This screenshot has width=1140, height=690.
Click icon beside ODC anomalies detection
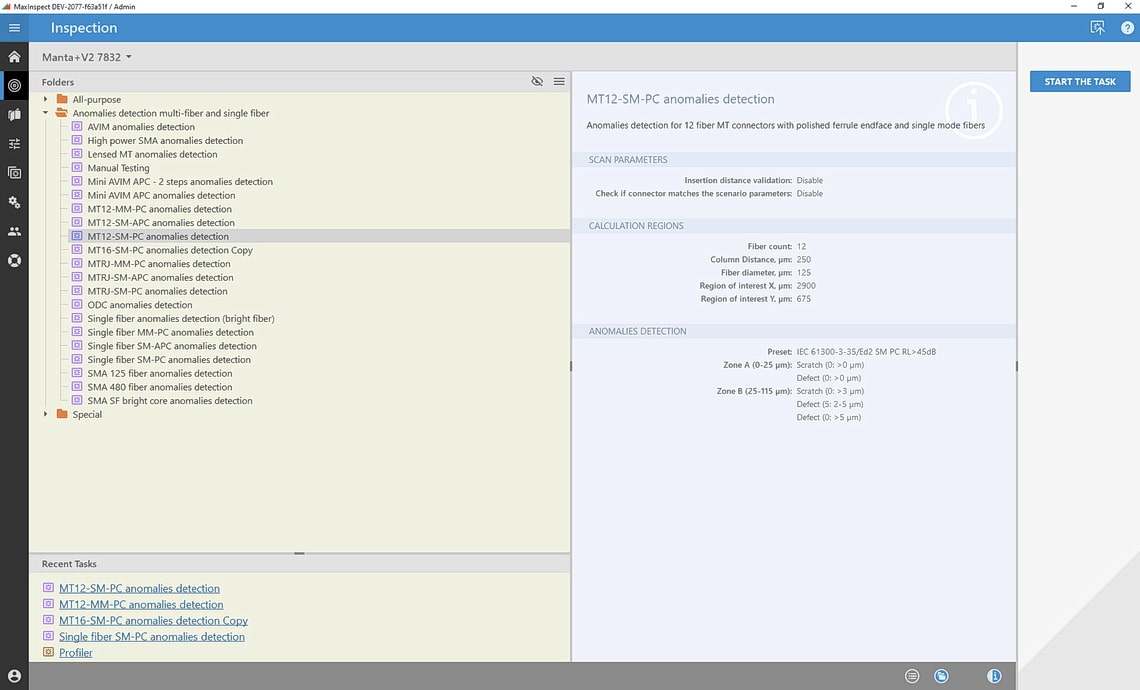pyautogui.click(x=77, y=305)
